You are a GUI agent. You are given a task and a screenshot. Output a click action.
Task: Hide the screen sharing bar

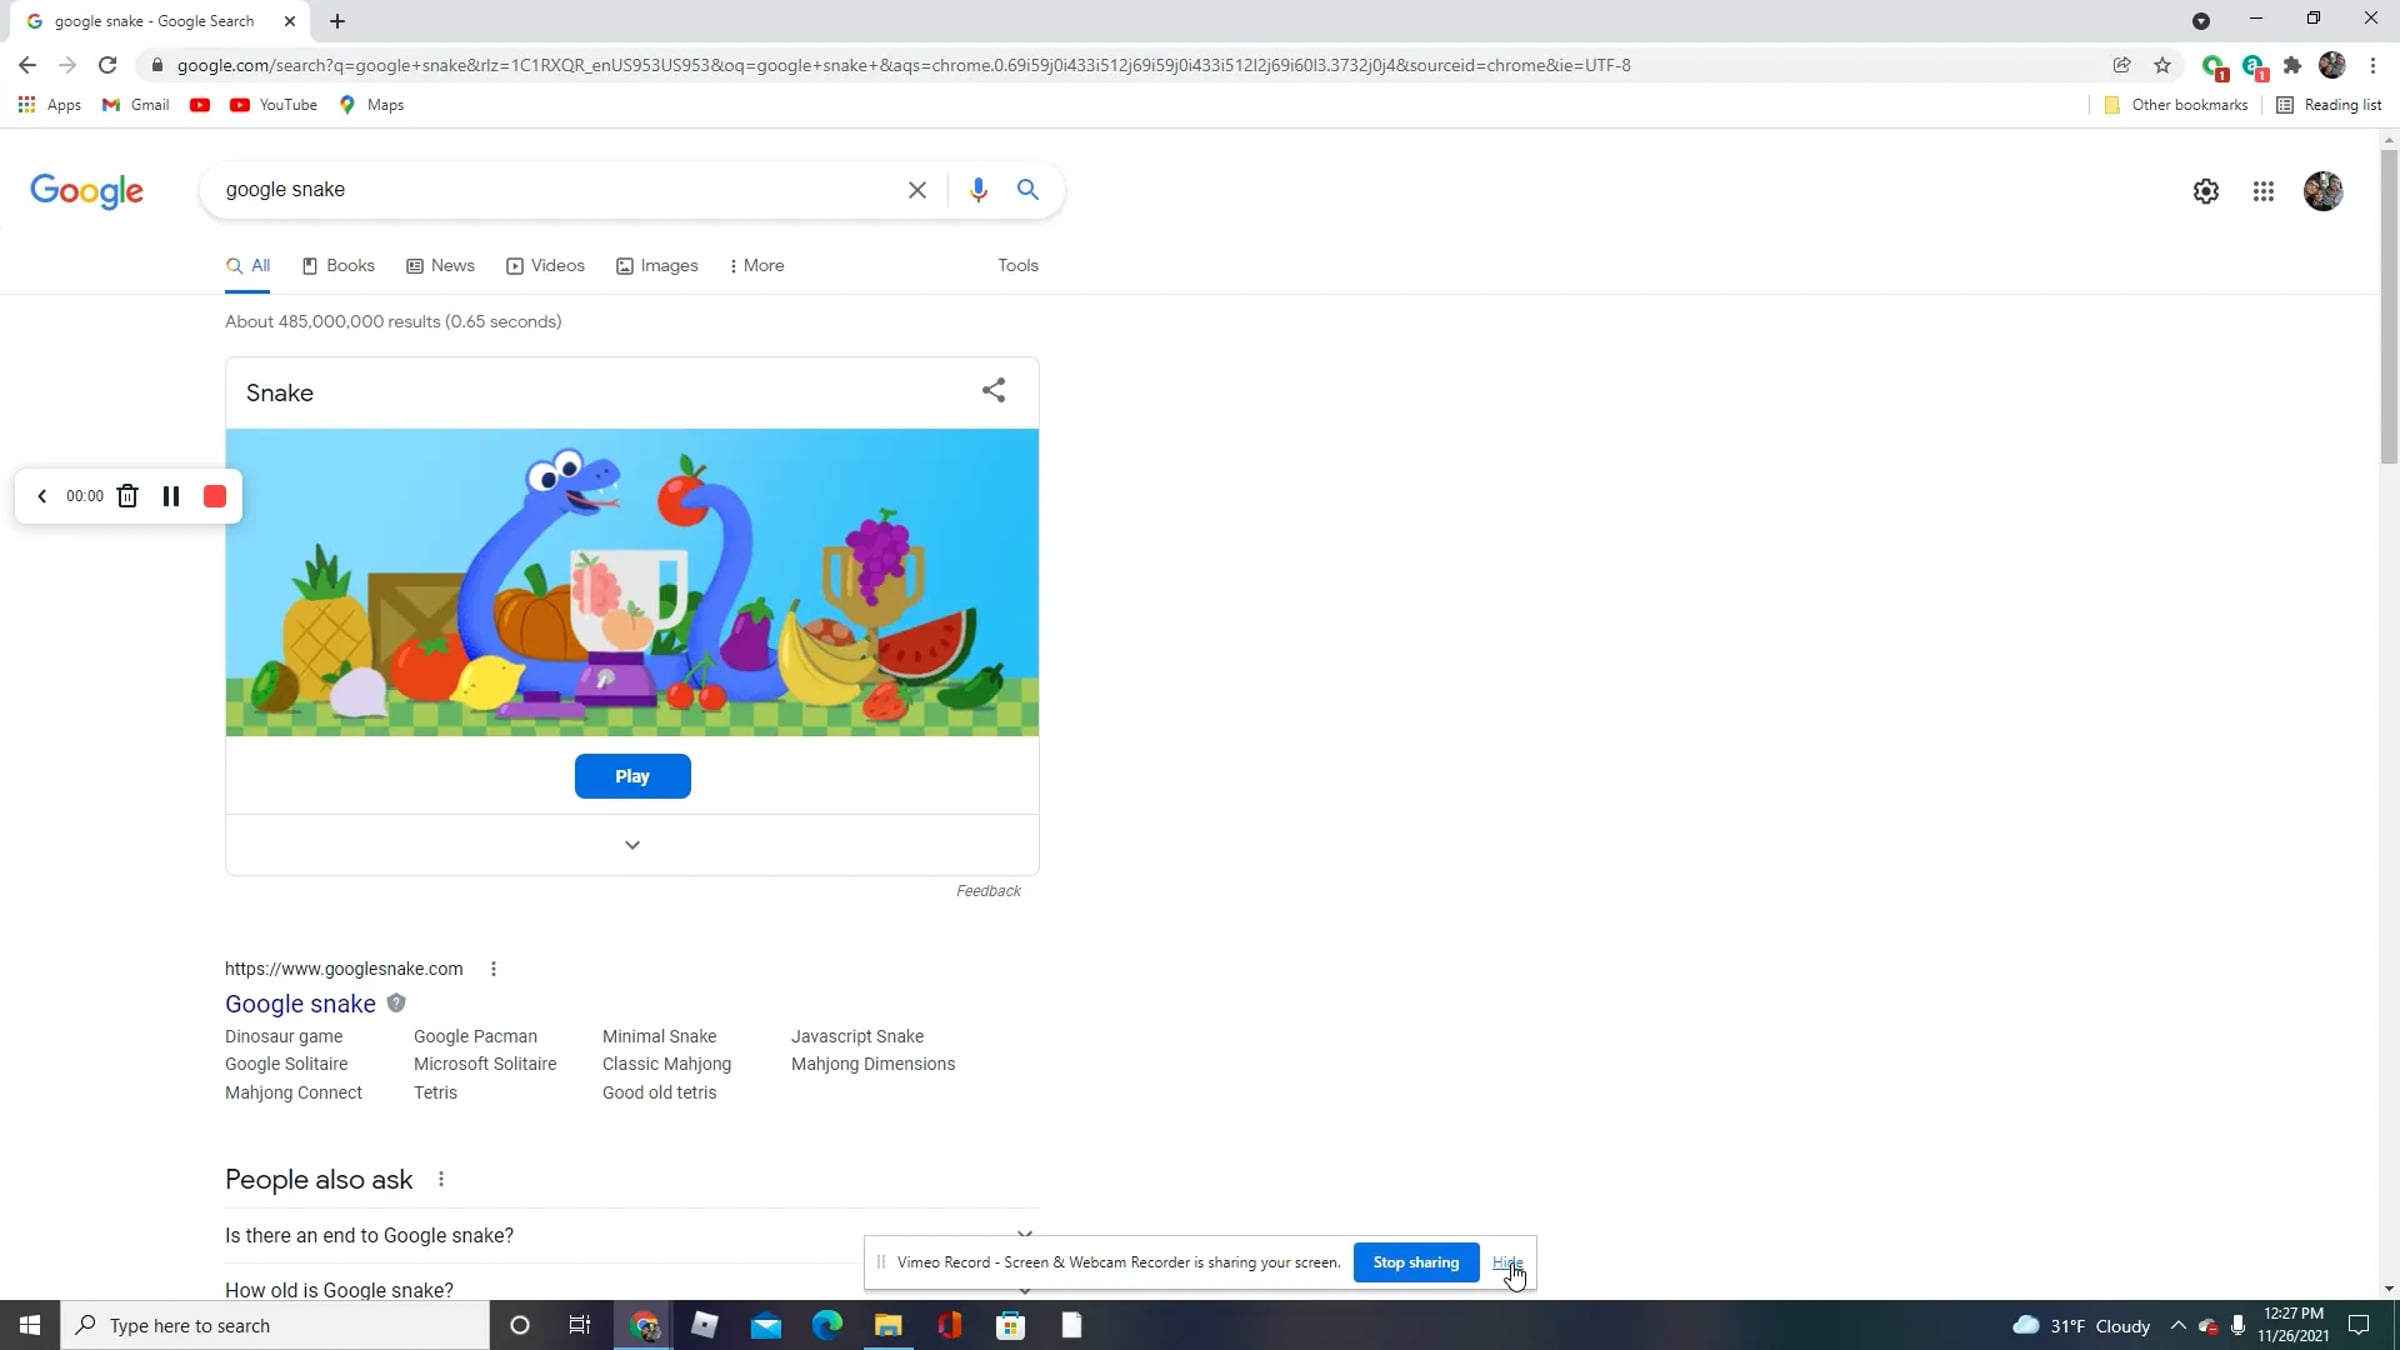pos(1507,1262)
